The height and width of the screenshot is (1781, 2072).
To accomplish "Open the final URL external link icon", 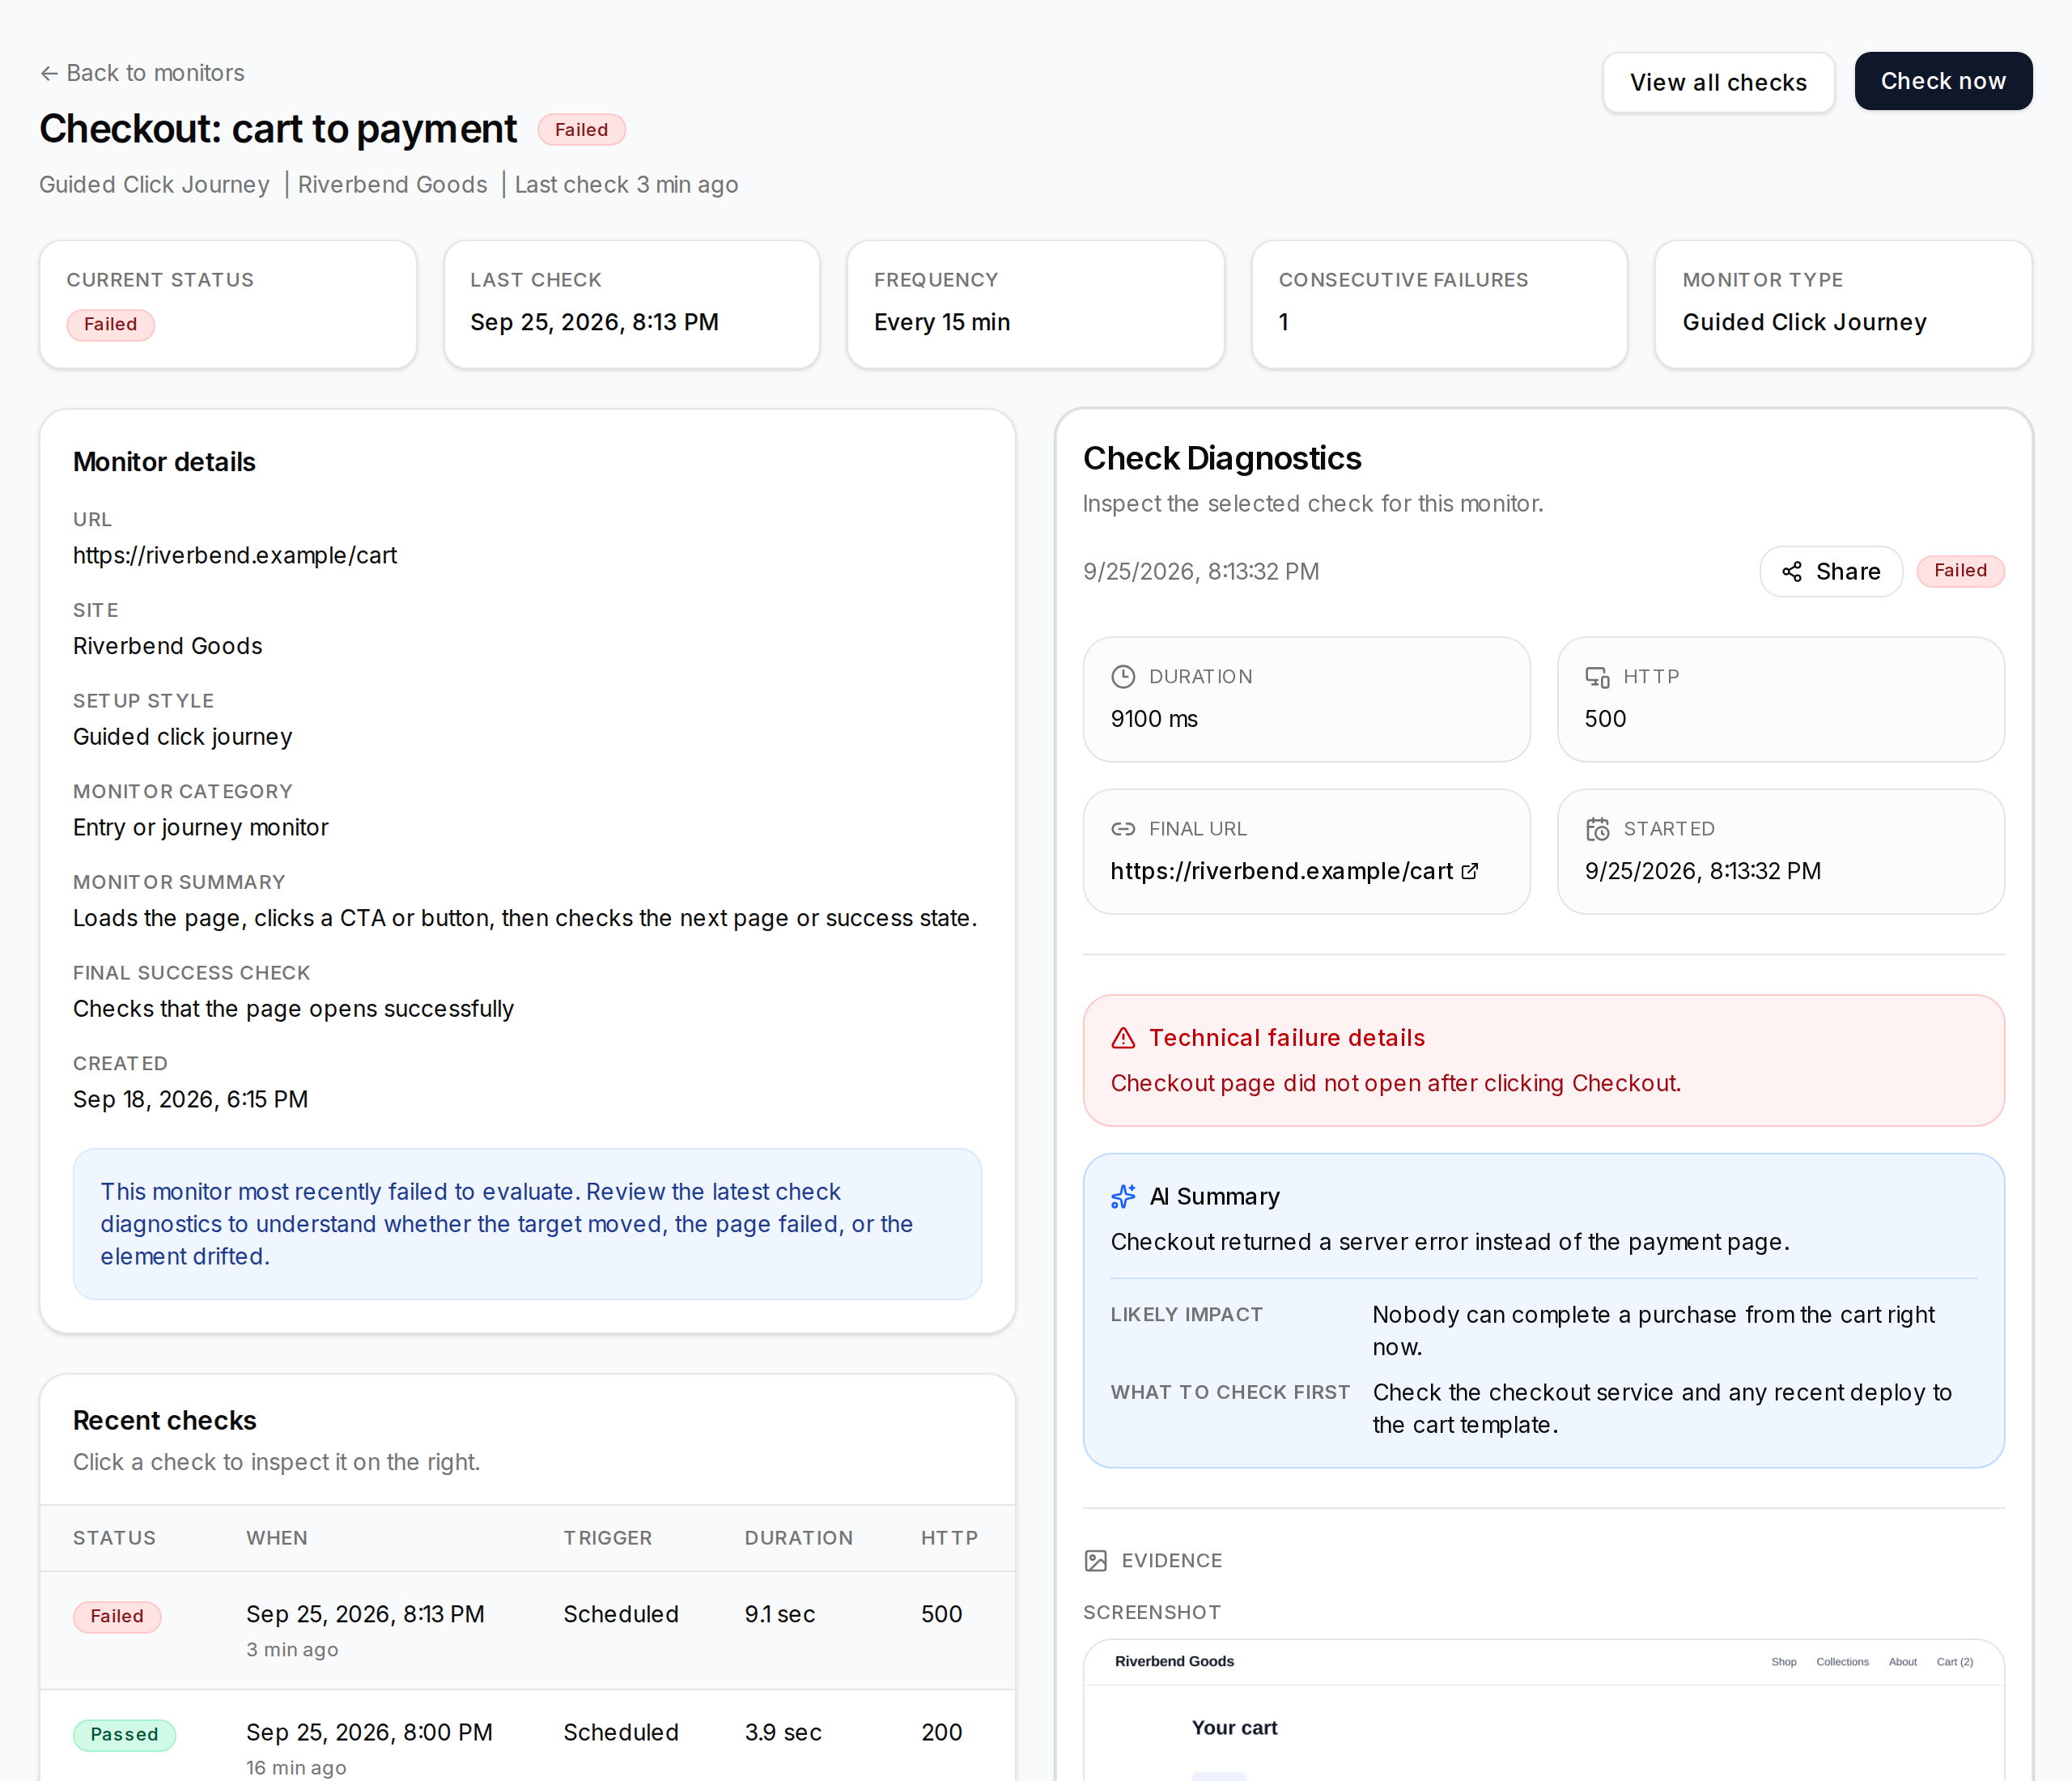I will (x=1469, y=871).
